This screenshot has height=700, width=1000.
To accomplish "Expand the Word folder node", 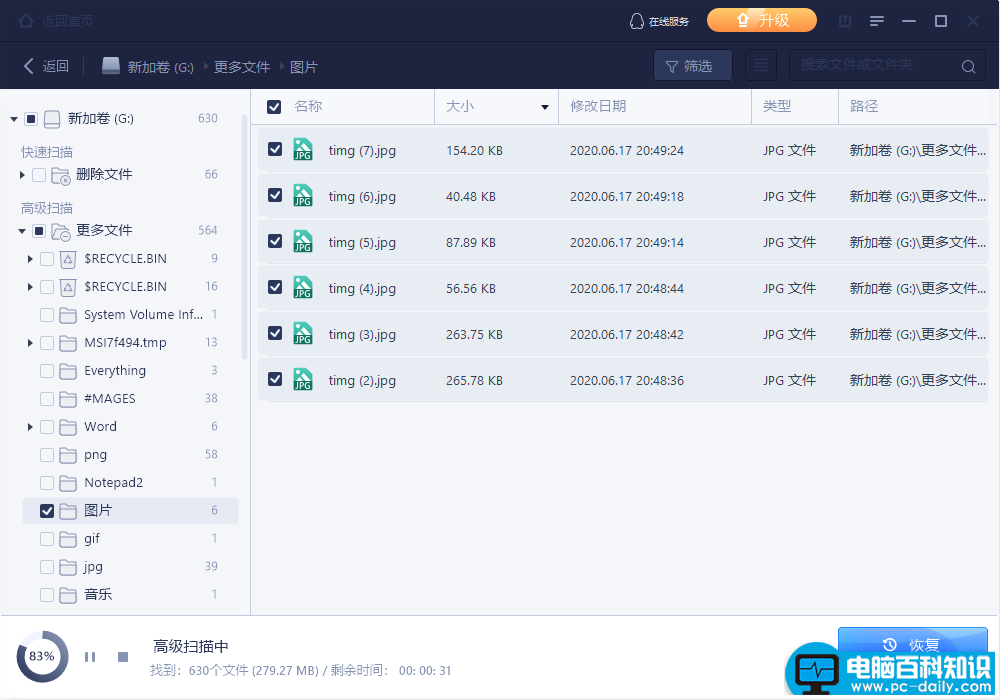I will (x=30, y=427).
